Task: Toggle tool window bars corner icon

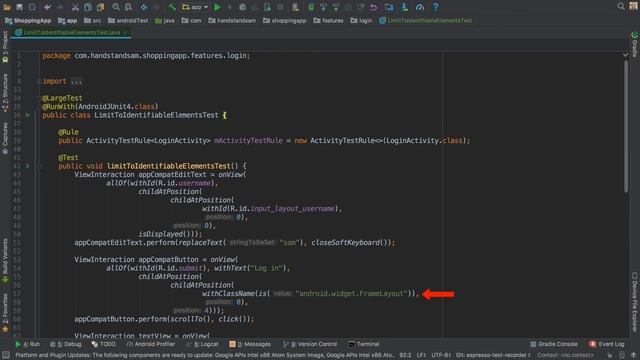Action: pos(6,356)
